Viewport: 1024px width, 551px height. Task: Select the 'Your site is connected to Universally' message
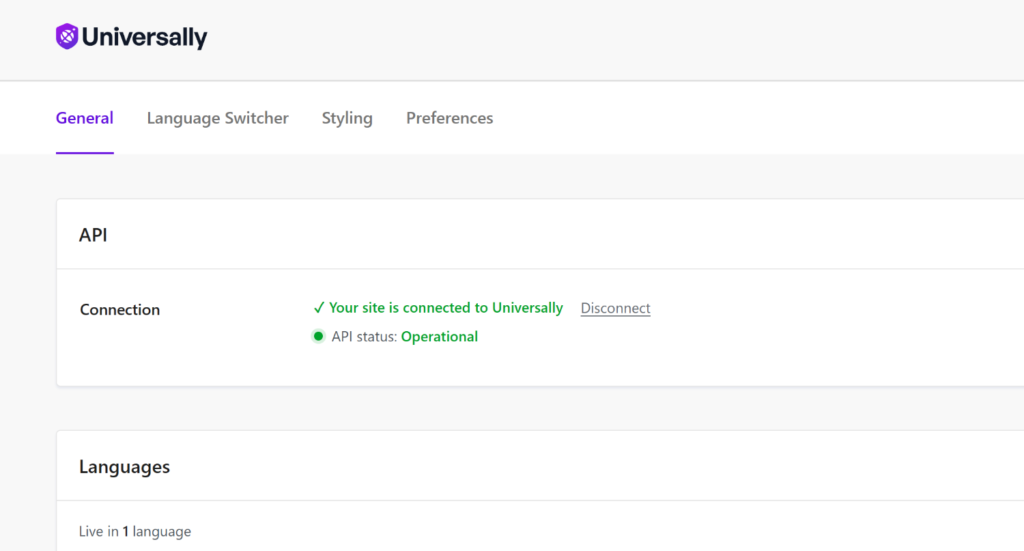pyautogui.click(x=445, y=307)
